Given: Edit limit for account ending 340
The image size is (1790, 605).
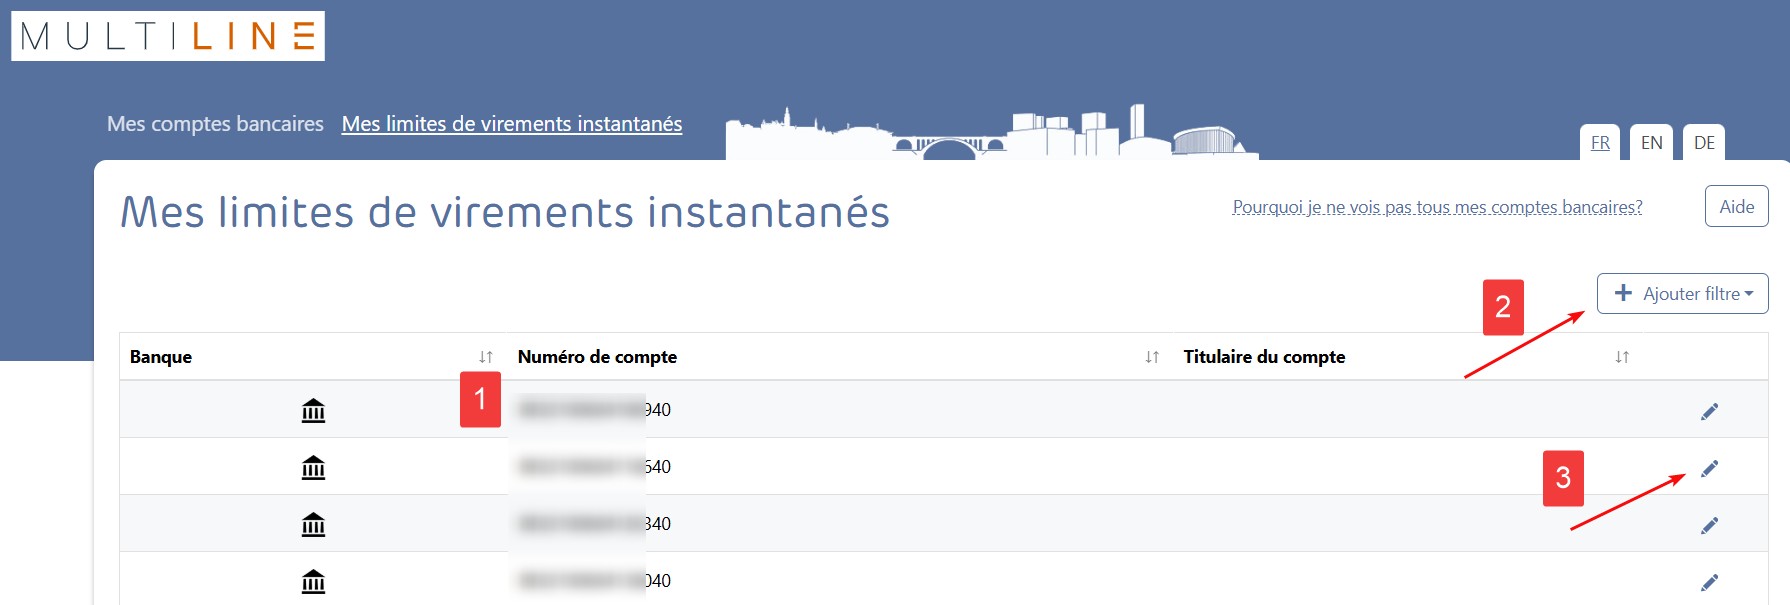Looking at the screenshot, I should [x=1709, y=525].
